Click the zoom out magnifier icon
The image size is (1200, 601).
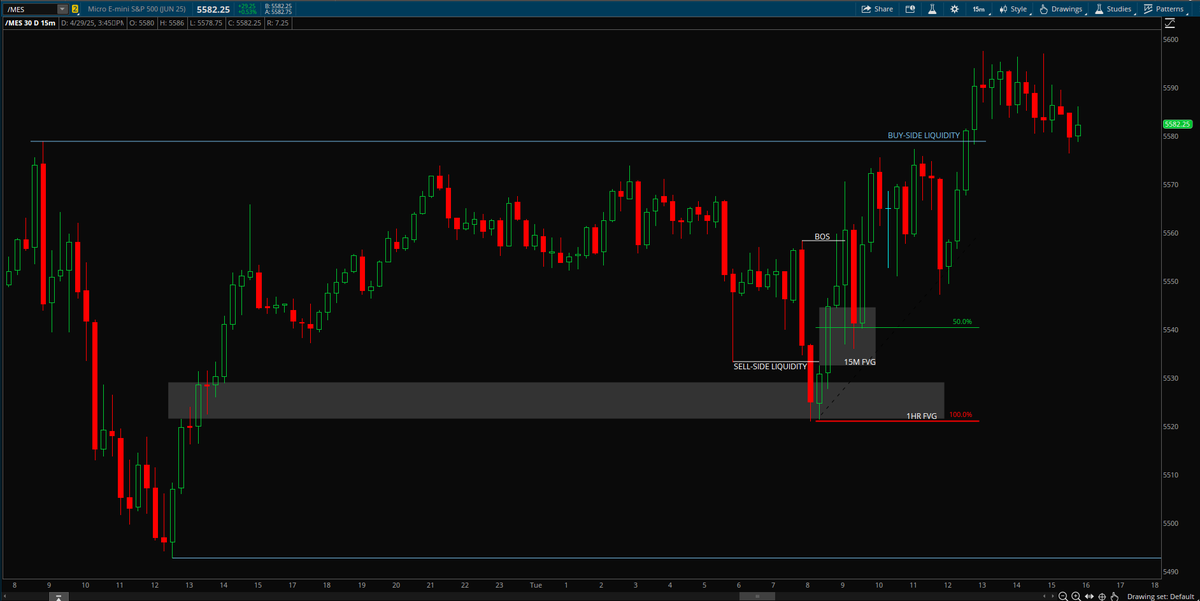(1063, 596)
